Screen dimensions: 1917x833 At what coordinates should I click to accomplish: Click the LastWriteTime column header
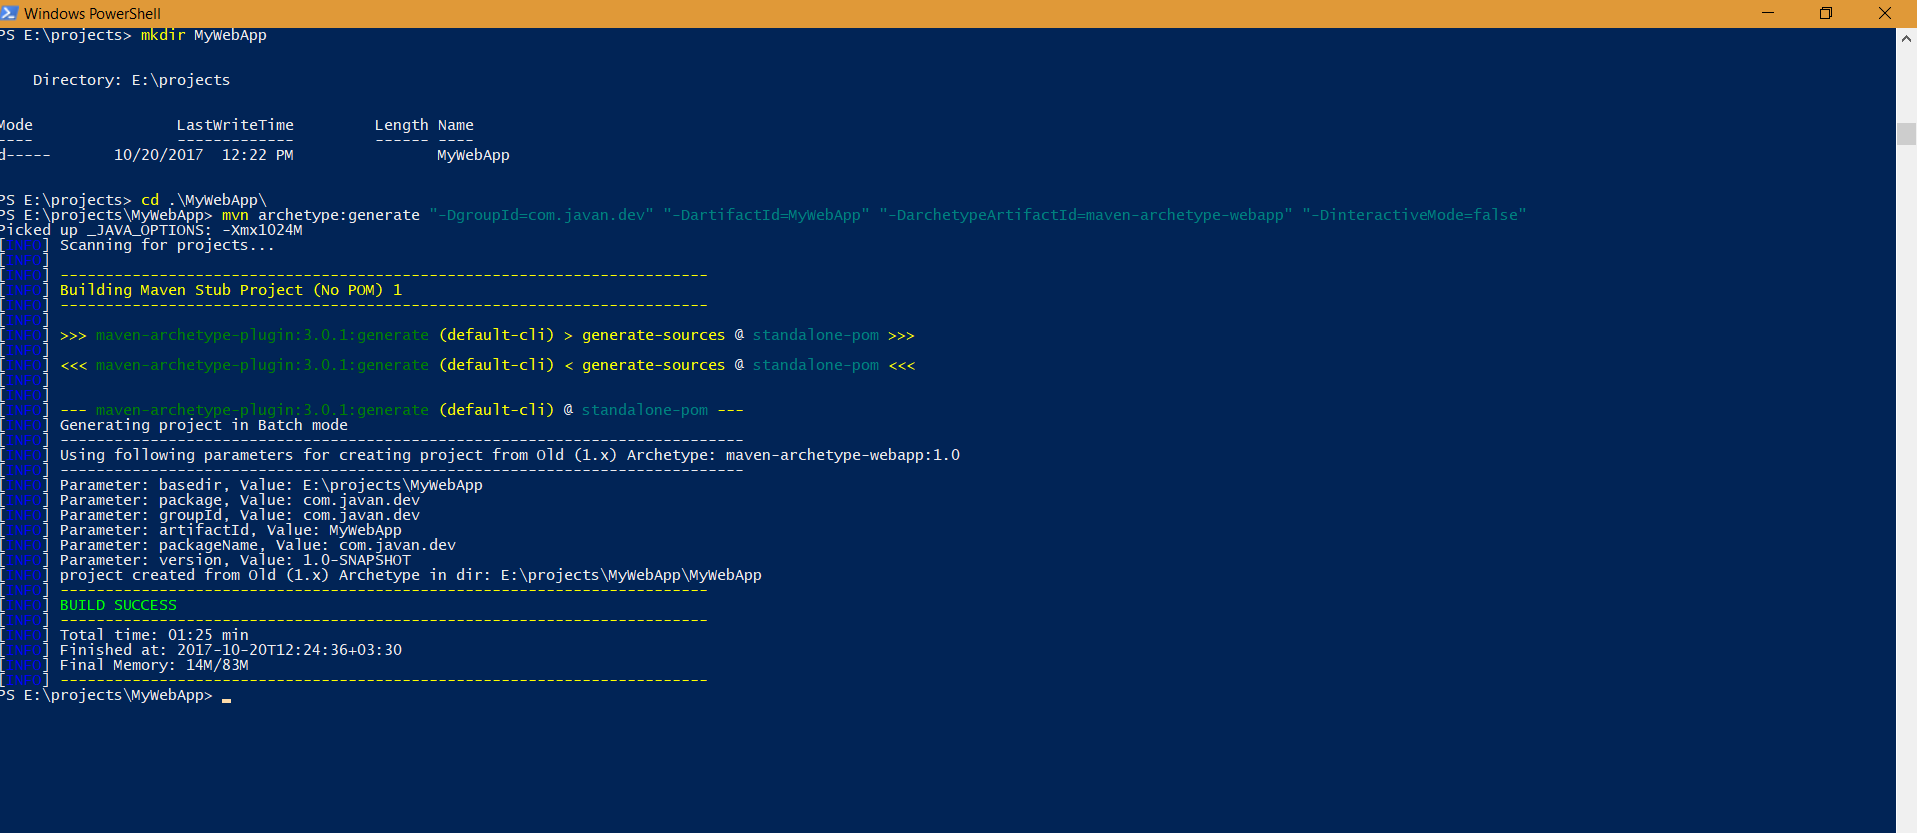[x=235, y=125]
